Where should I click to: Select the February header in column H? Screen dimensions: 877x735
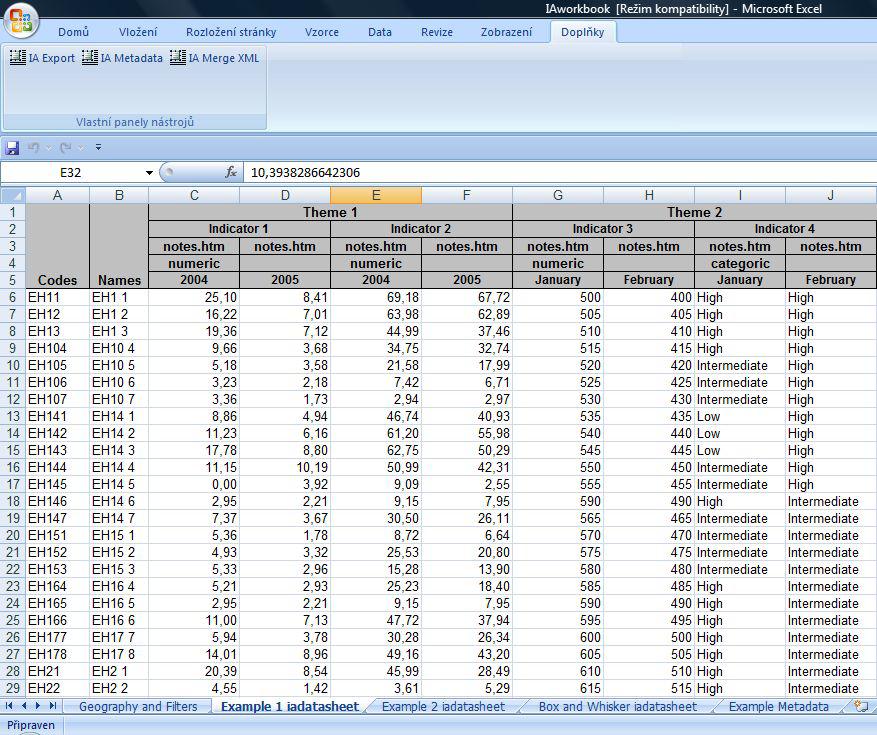[649, 280]
